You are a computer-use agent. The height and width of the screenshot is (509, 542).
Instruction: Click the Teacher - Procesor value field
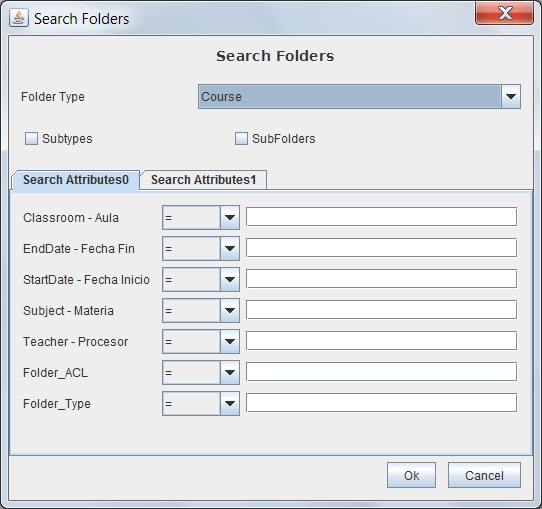coord(382,341)
